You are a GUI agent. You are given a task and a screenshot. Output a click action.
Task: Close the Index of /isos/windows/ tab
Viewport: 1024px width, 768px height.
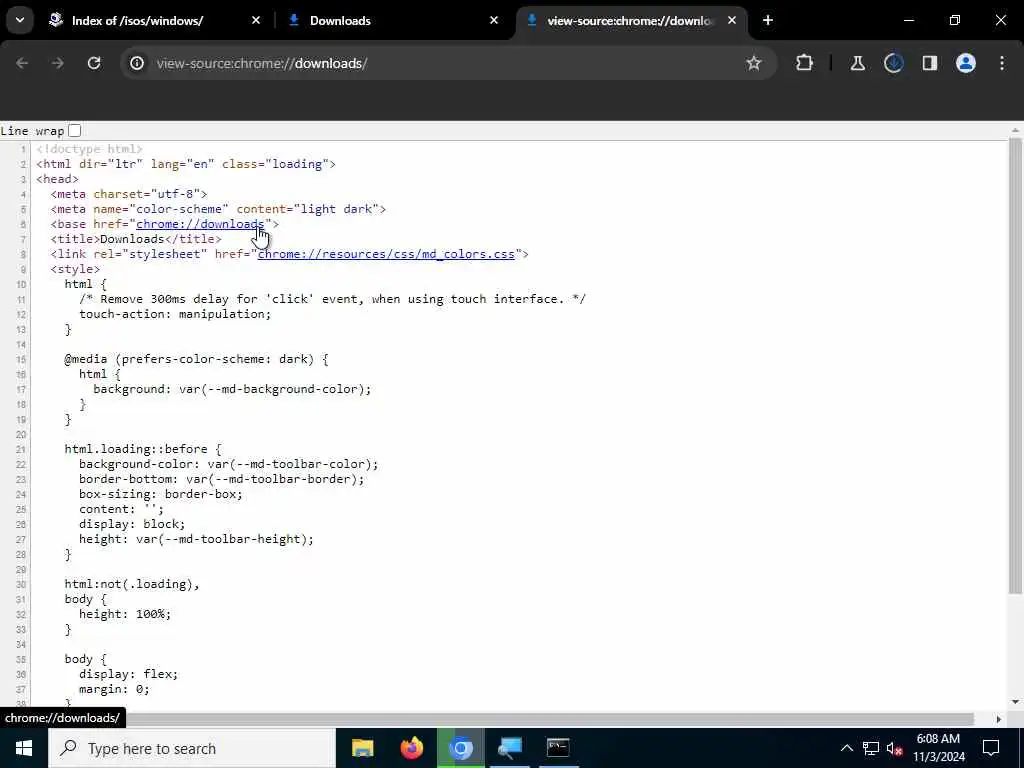[x=256, y=20]
